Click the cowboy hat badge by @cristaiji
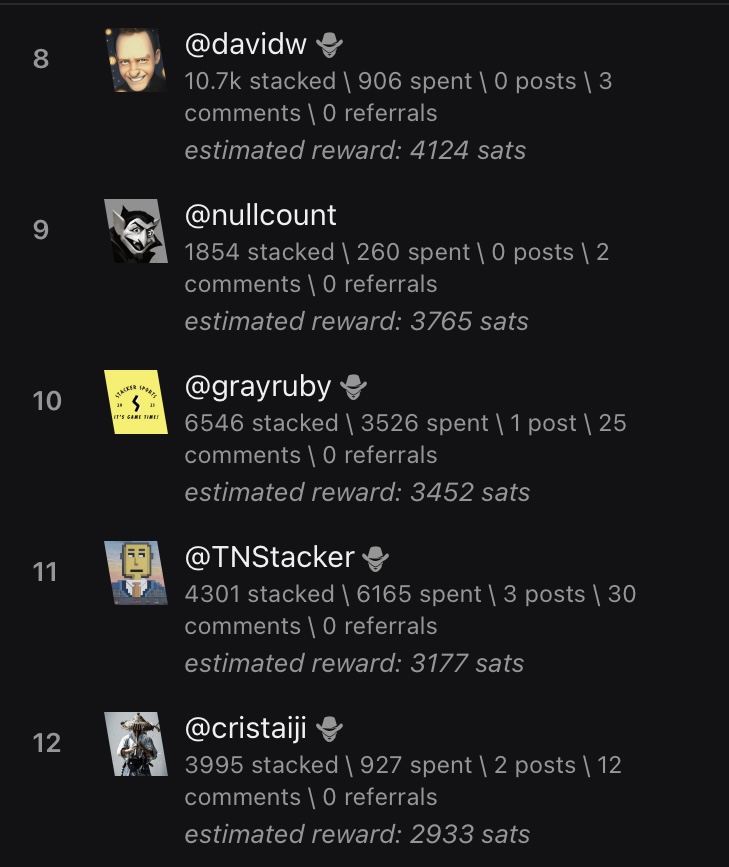Viewport: 729px width, 867px height. click(x=330, y=730)
